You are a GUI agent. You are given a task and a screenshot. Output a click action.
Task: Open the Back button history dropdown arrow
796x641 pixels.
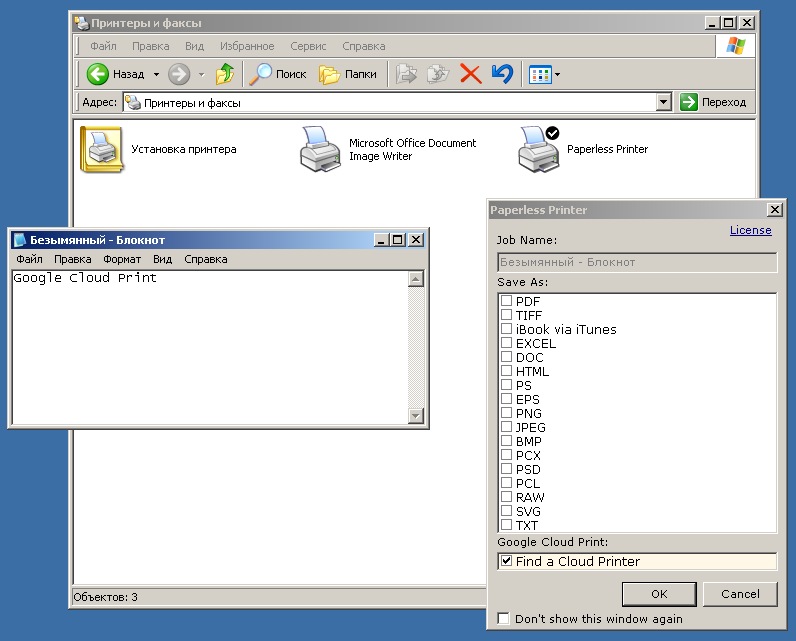click(x=156, y=75)
